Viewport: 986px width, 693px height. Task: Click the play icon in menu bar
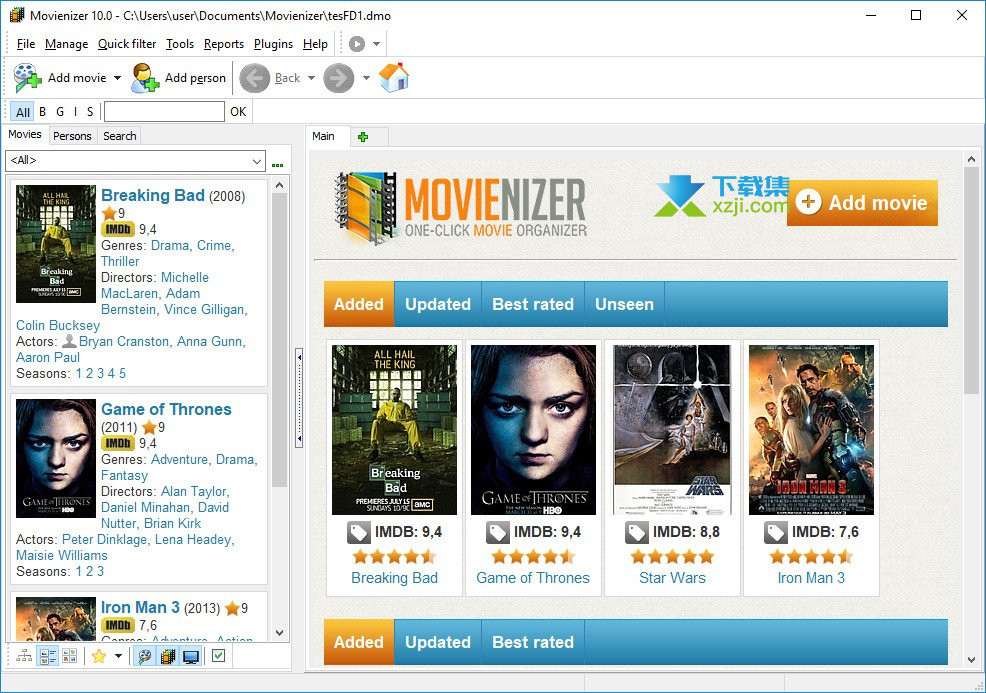tap(357, 44)
